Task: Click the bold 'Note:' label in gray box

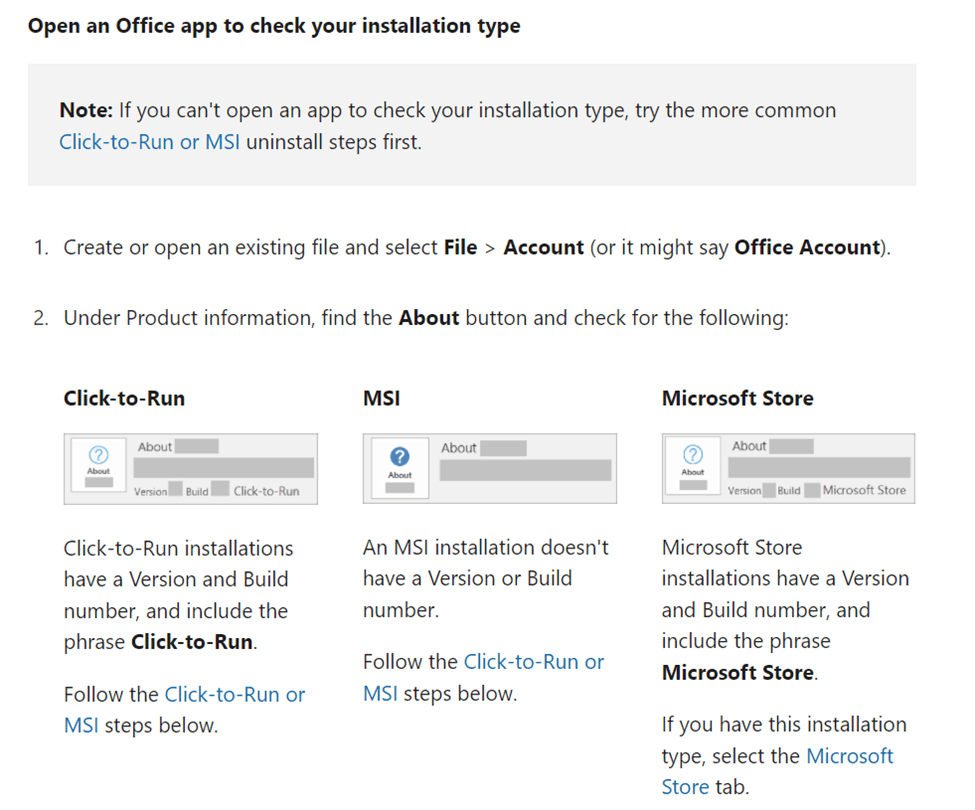Action: (x=86, y=110)
